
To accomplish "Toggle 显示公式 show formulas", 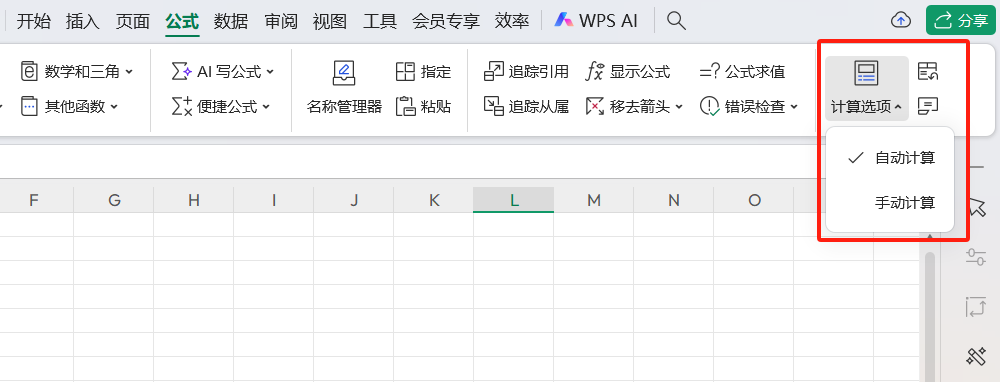I will point(628,71).
